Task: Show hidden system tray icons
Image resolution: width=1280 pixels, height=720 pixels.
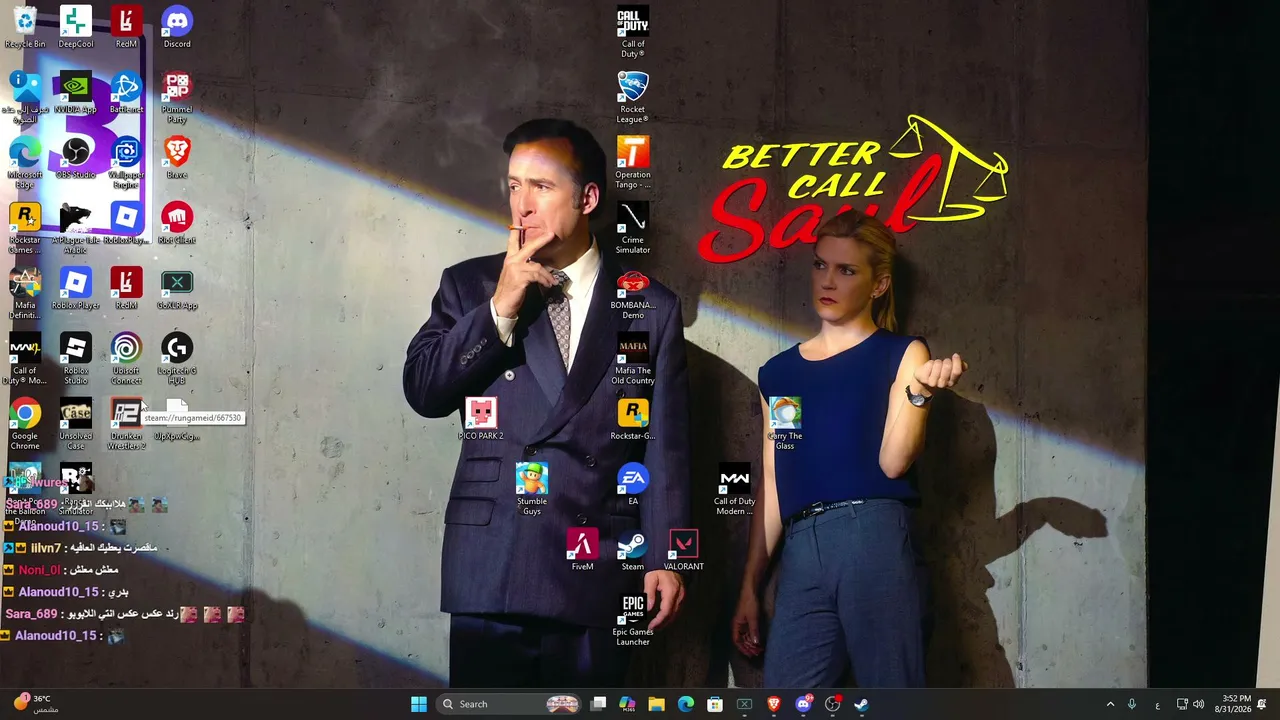Action: point(1110,704)
